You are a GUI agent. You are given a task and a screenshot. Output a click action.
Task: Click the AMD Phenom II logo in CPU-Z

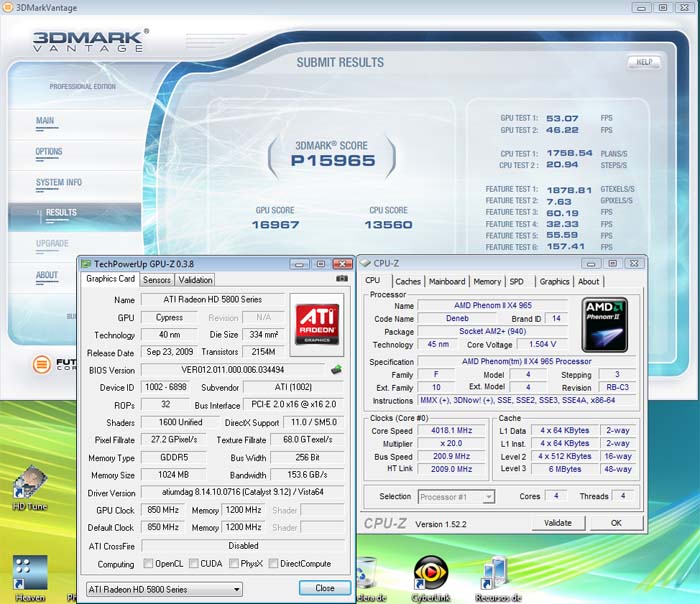tap(604, 325)
